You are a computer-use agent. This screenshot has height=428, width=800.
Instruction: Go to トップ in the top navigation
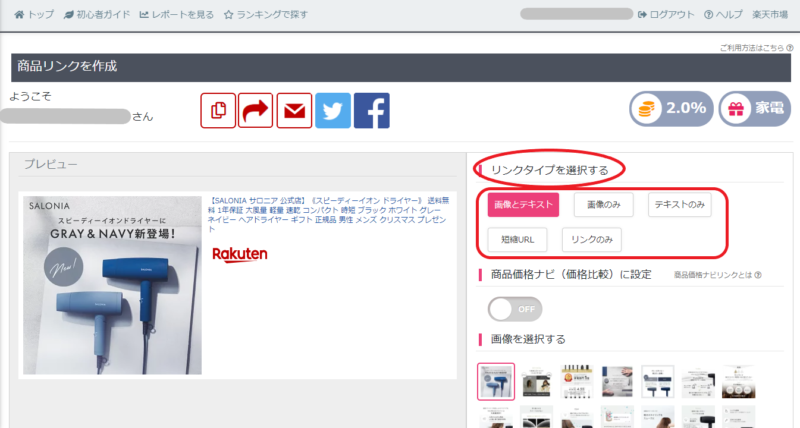click(34, 14)
